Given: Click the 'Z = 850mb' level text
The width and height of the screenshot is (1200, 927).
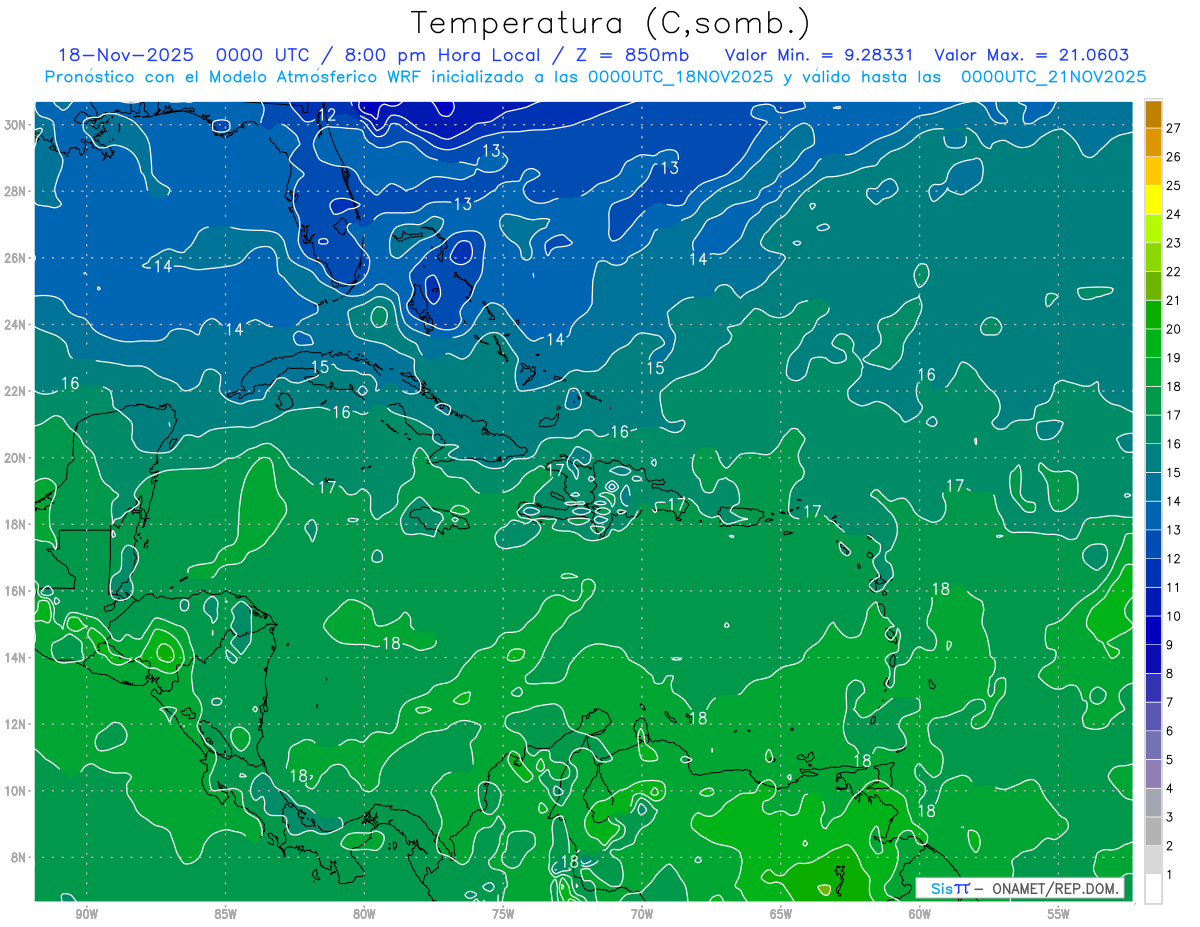Looking at the screenshot, I should point(628,55).
